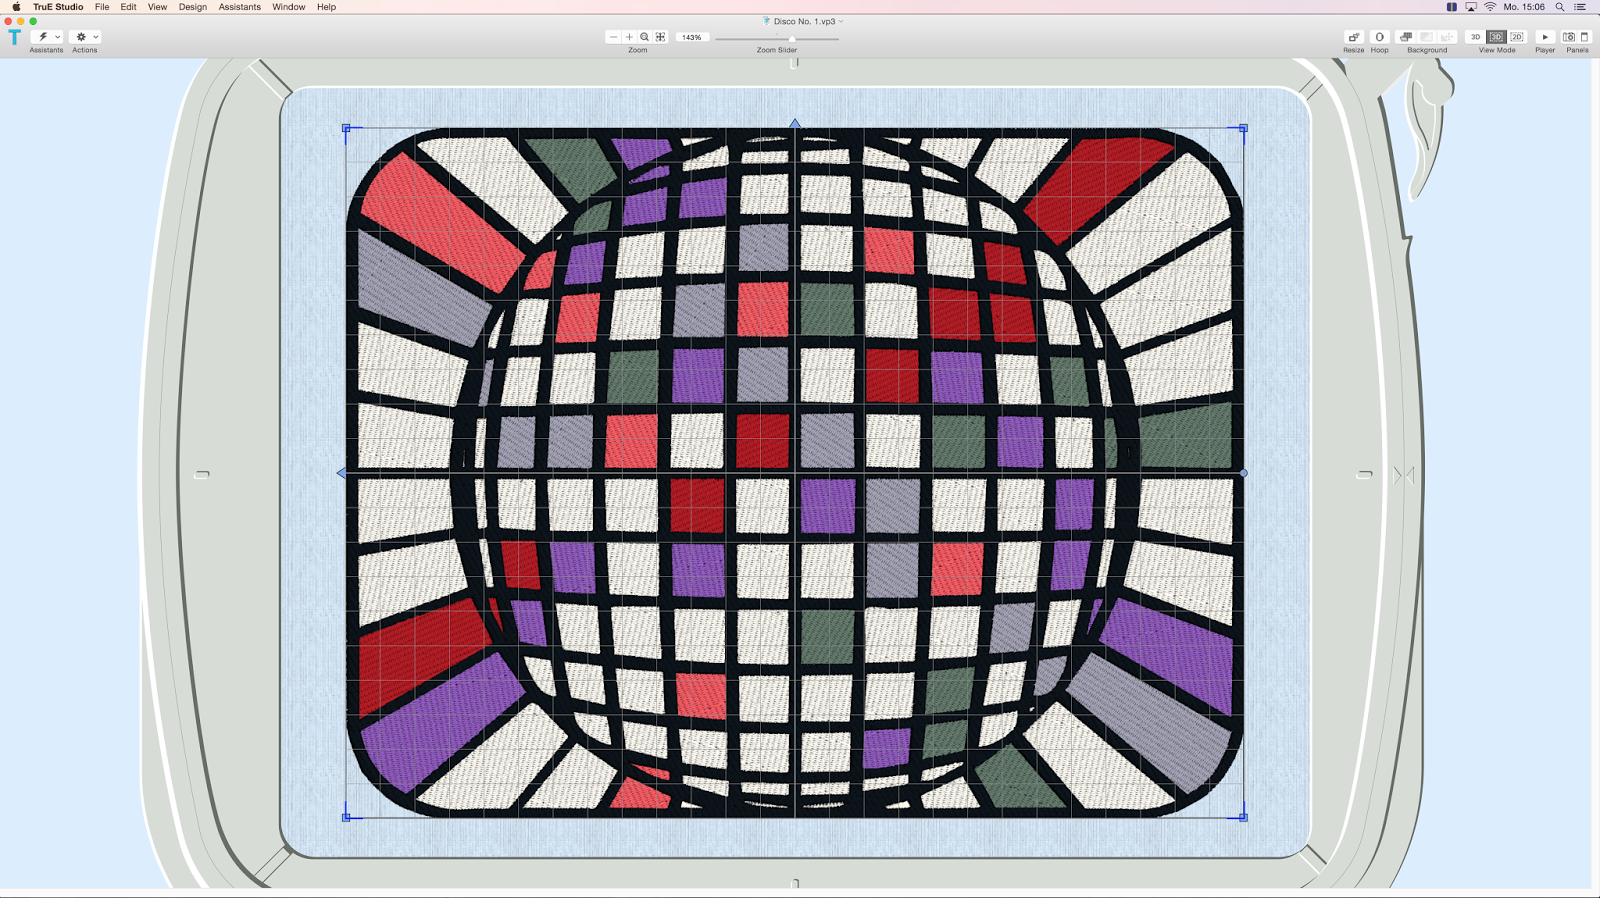This screenshot has width=1600, height=898.
Task: Open Notification Center list icon
Action: tap(1580, 7)
